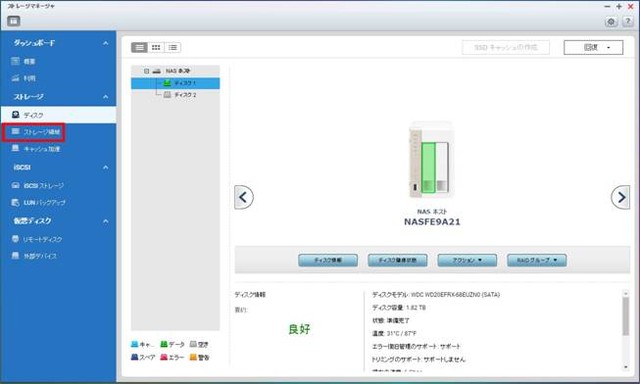Click the ディスク容量 1.82 TB line
Screen dimensions: 640x384
coord(399,308)
